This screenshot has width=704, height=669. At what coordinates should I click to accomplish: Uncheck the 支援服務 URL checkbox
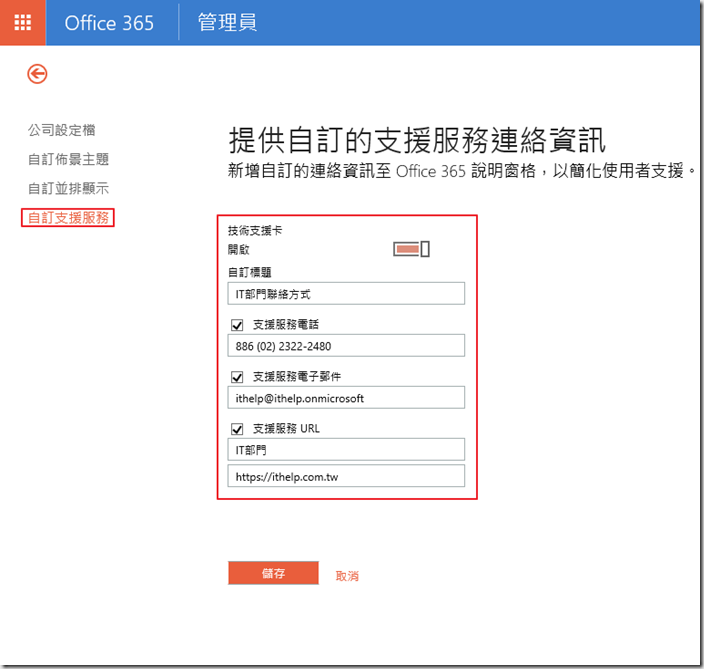point(237,429)
